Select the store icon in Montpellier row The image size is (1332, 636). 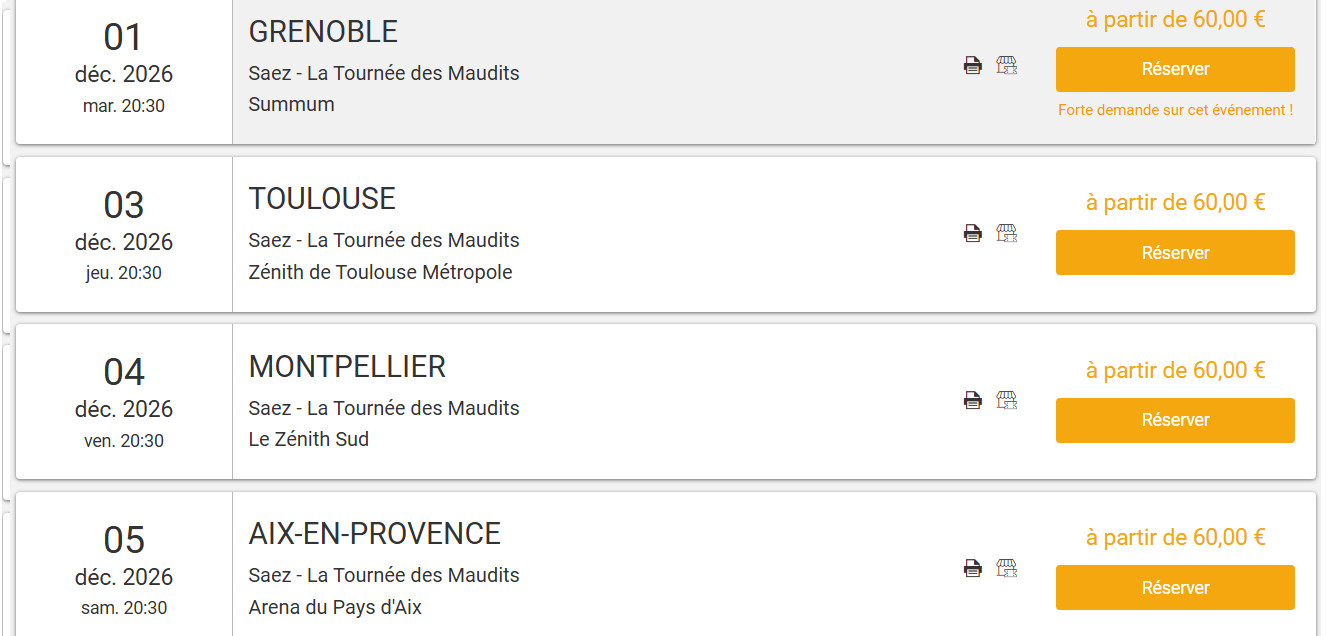click(x=1006, y=401)
